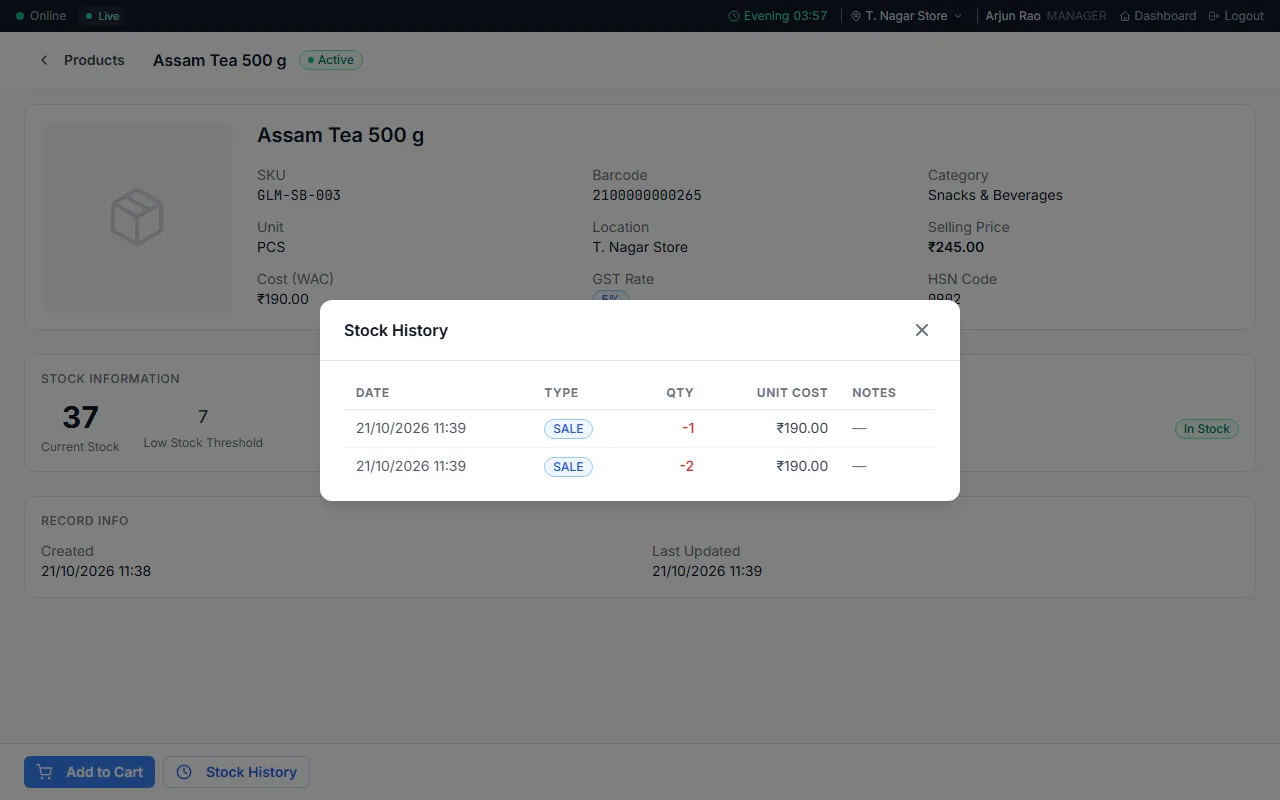
Task: Go to the Dashboard link
Action: point(1158,16)
